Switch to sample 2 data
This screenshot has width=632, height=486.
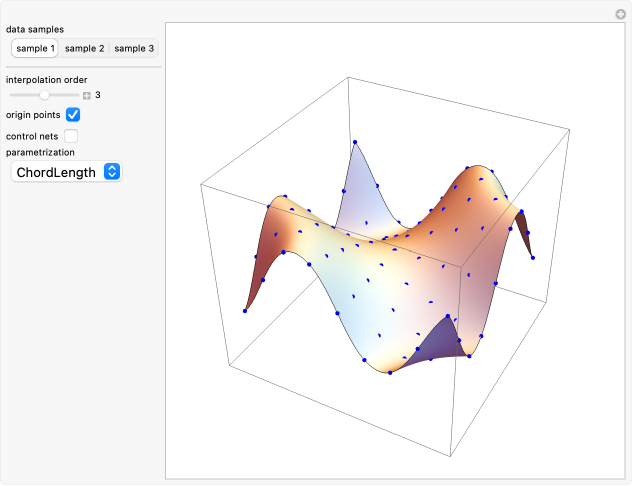coord(84,48)
